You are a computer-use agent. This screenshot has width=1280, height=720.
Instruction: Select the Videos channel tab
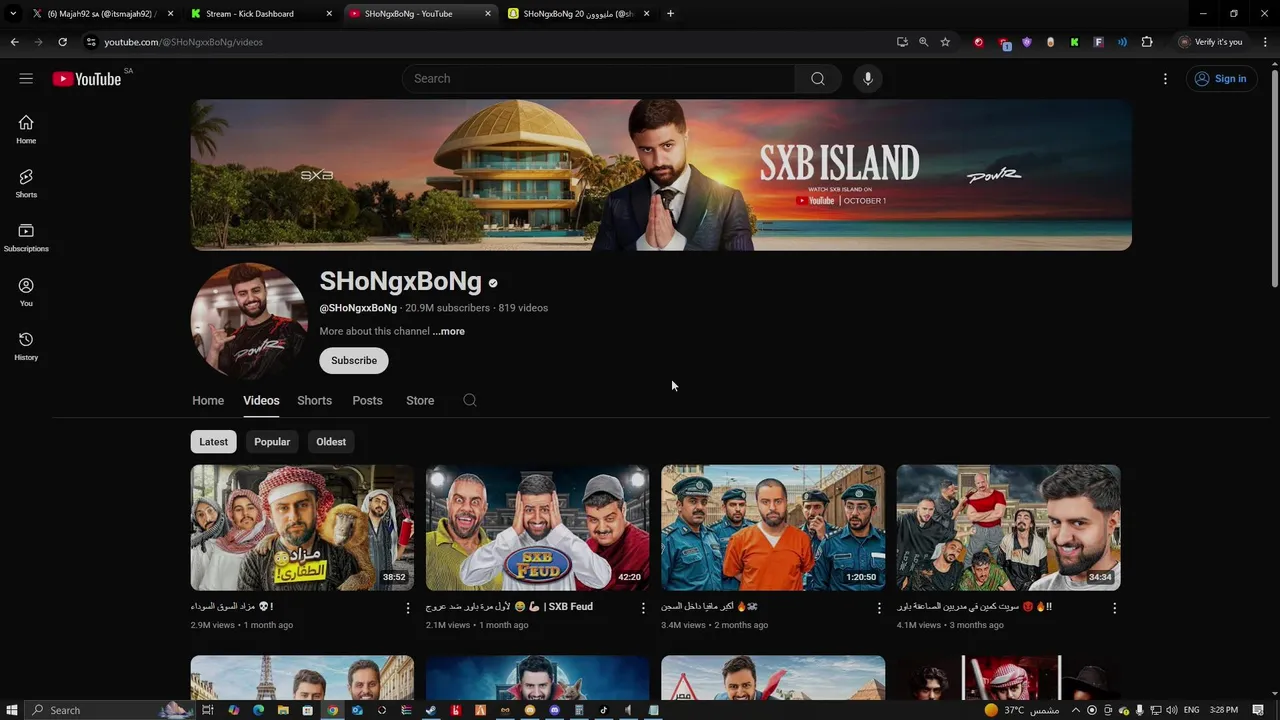[x=261, y=400]
